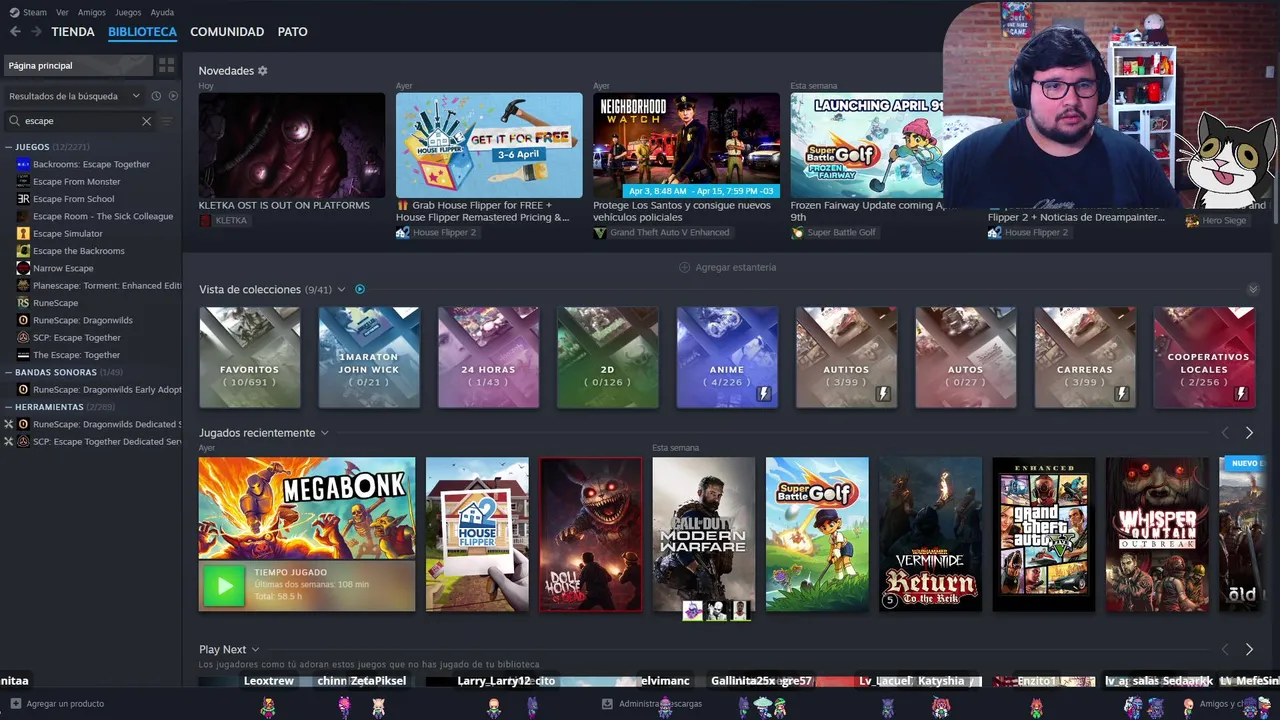Screen dimensions: 1280x720
Task: Open the PATO profile tab
Action: click(293, 32)
